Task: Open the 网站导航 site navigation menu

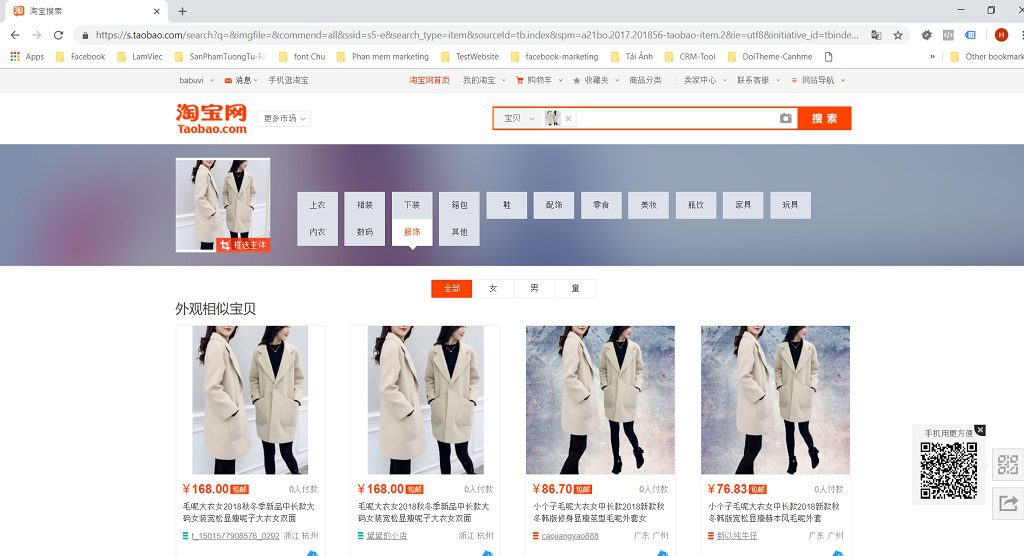Action: click(818, 80)
